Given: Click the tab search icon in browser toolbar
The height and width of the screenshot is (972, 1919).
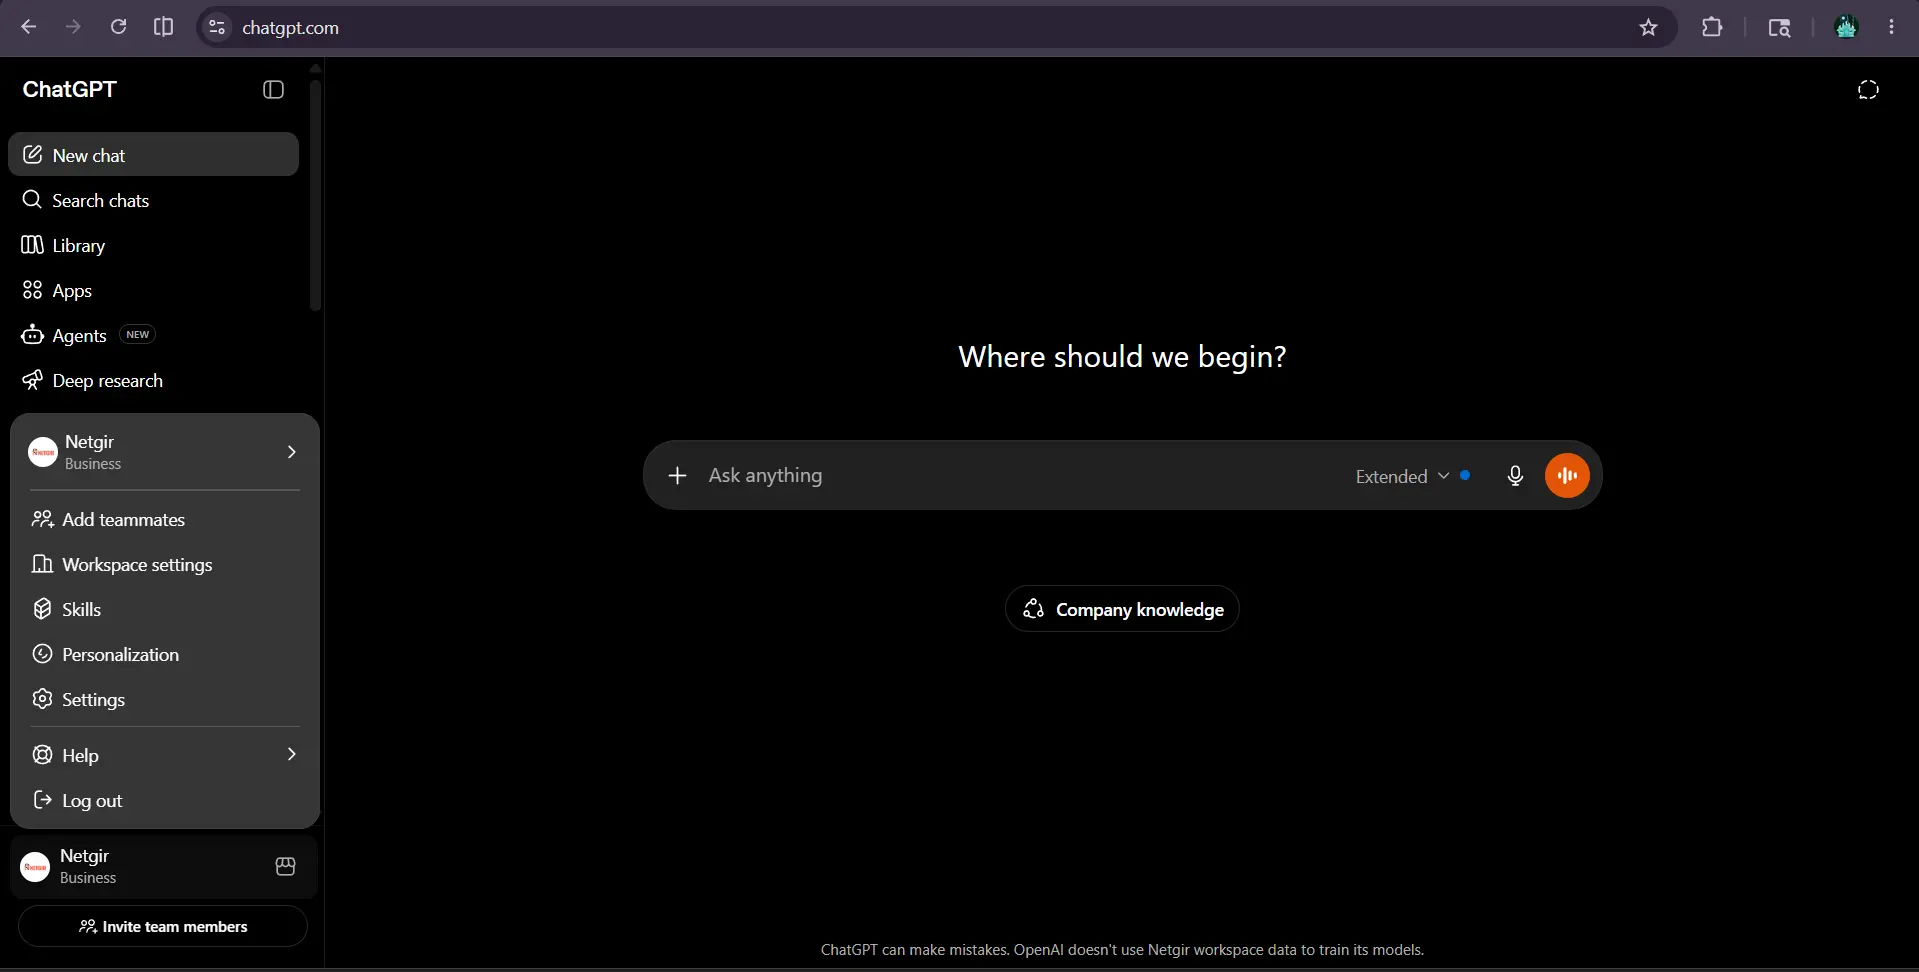Looking at the screenshot, I should (x=1779, y=27).
